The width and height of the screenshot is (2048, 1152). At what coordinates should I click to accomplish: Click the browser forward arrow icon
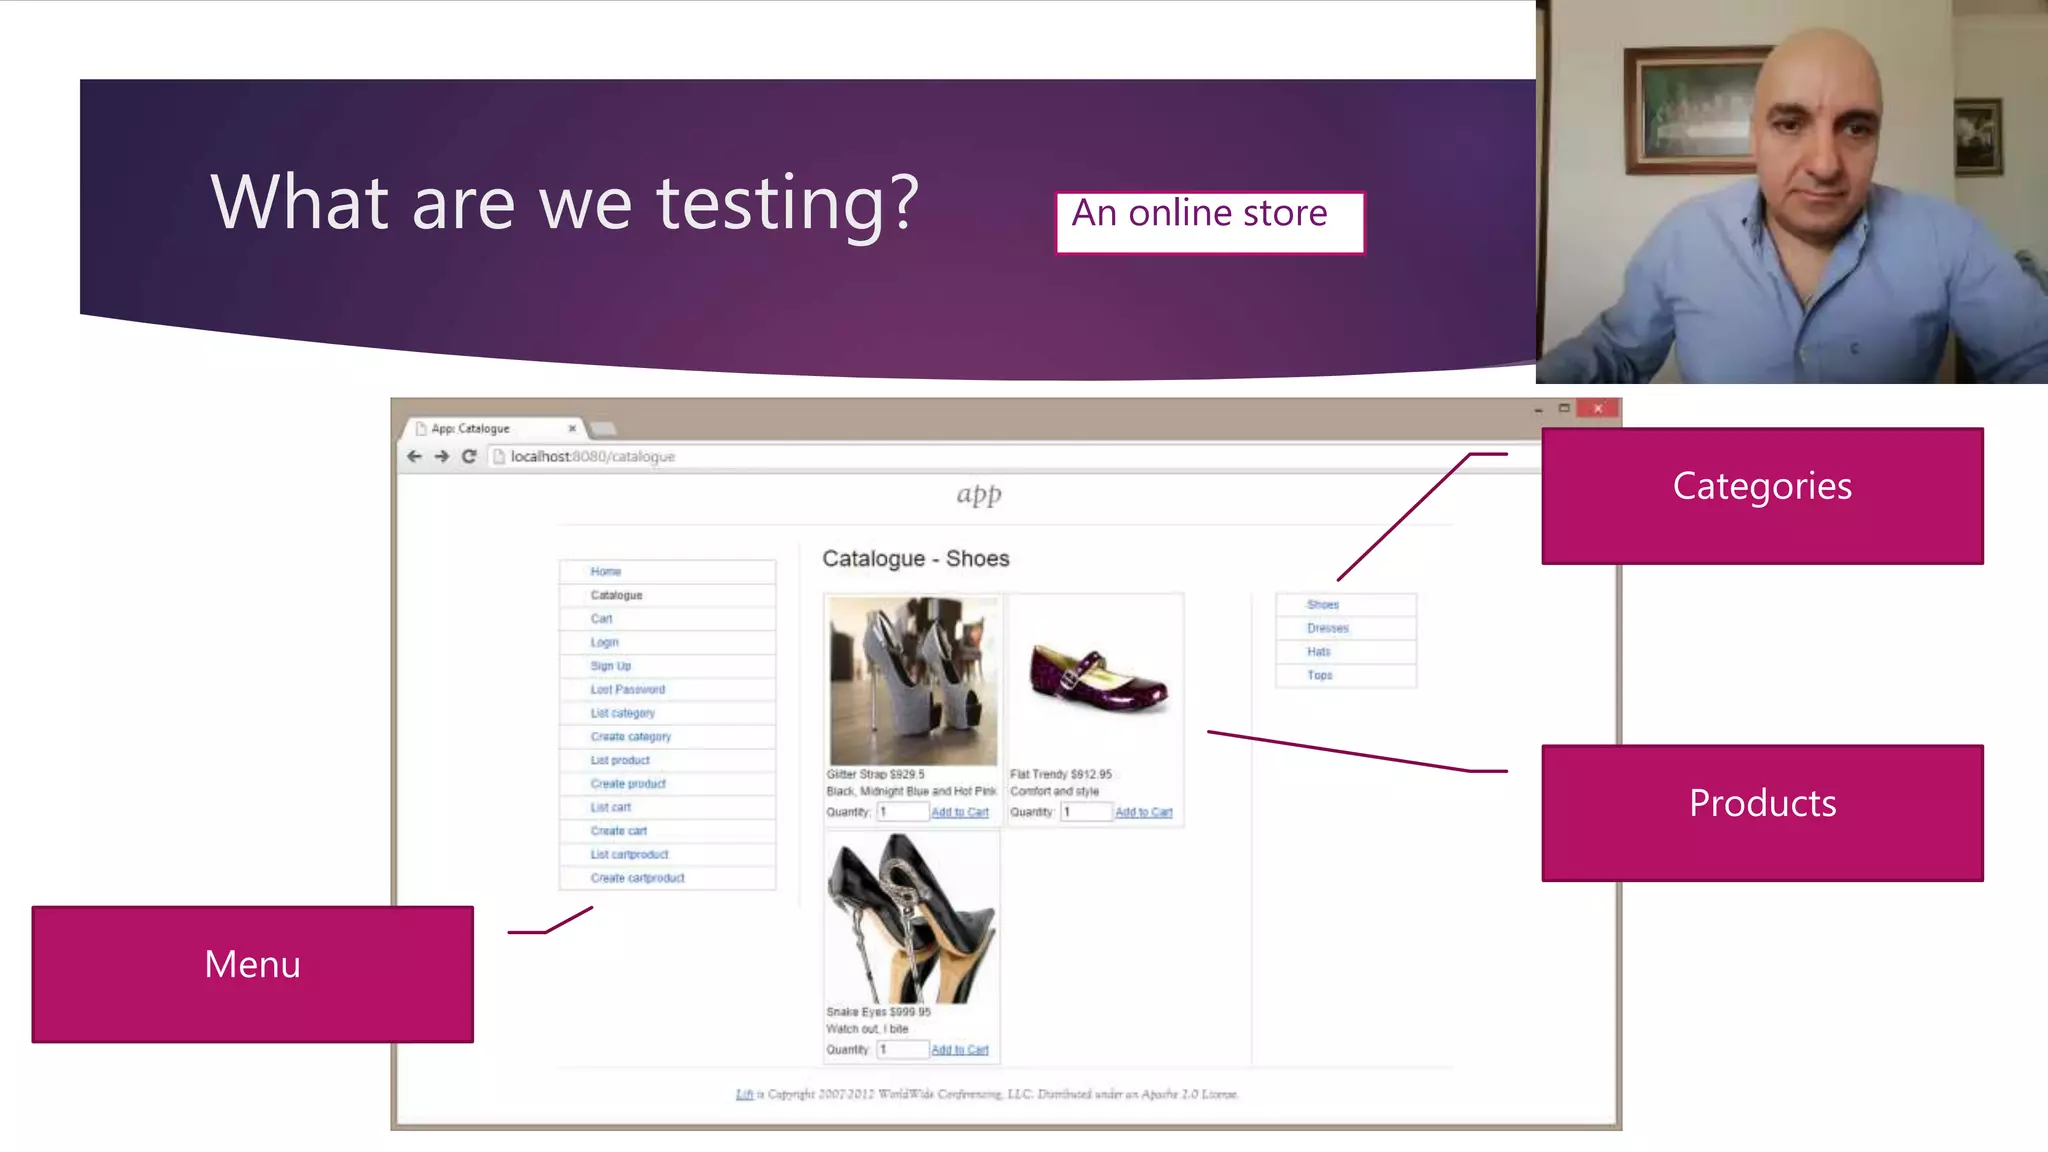(441, 456)
